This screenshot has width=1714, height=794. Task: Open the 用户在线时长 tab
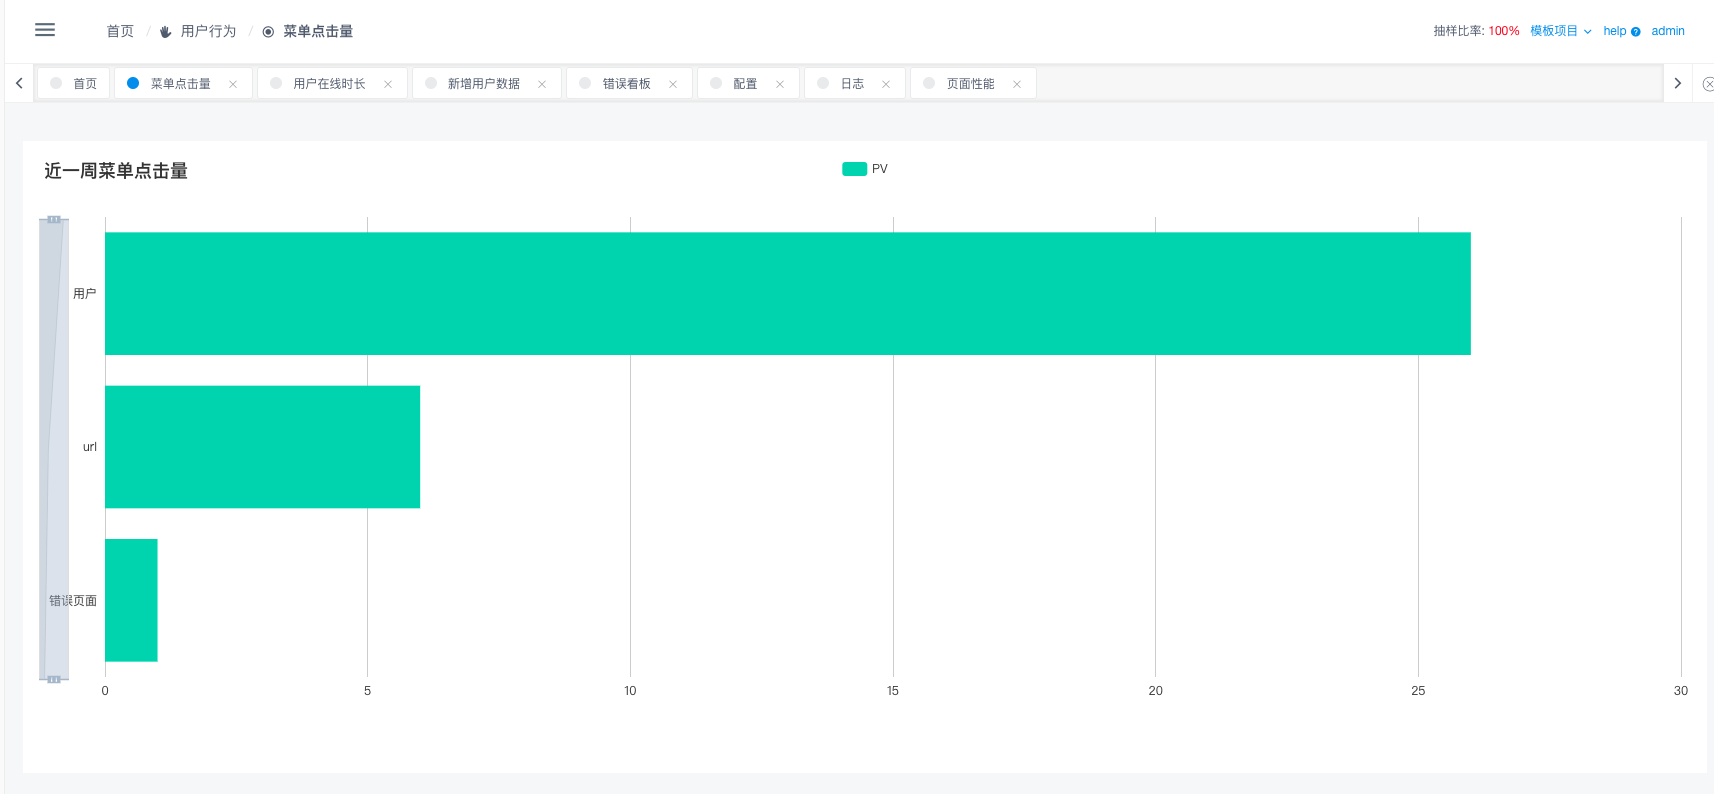[x=330, y=84]
